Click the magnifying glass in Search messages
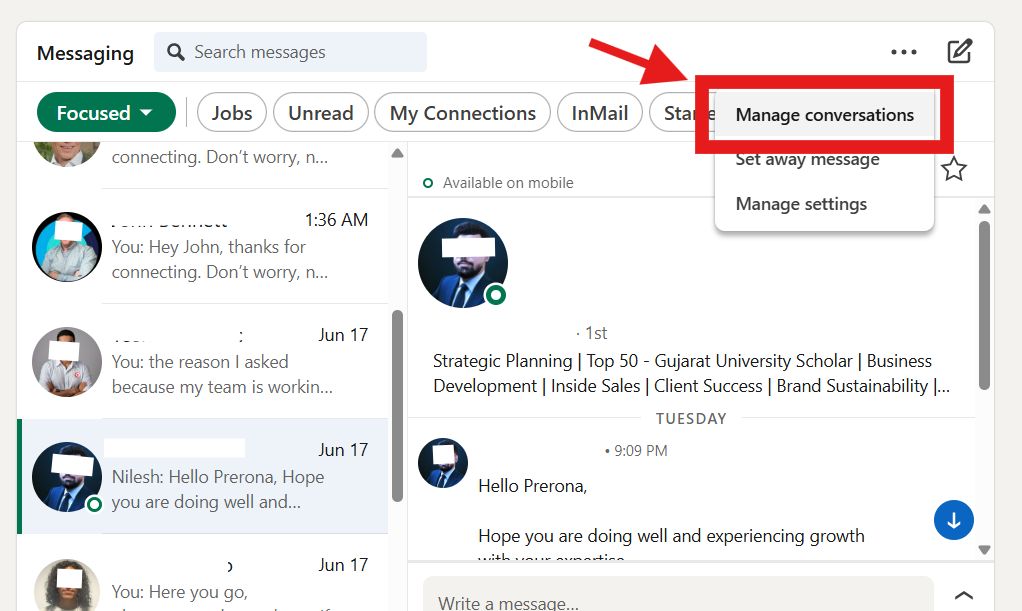This screenshot has height=611, width=1022. pyautogui.click(x=175, y=51)
